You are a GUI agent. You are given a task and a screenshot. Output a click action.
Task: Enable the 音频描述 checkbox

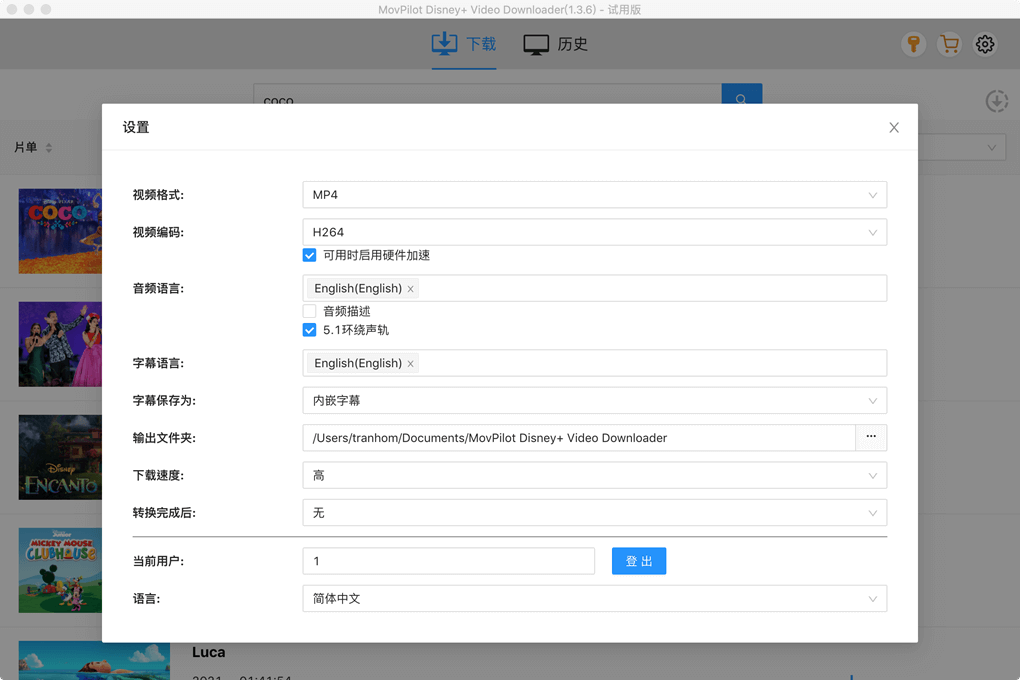pos(310,311)
